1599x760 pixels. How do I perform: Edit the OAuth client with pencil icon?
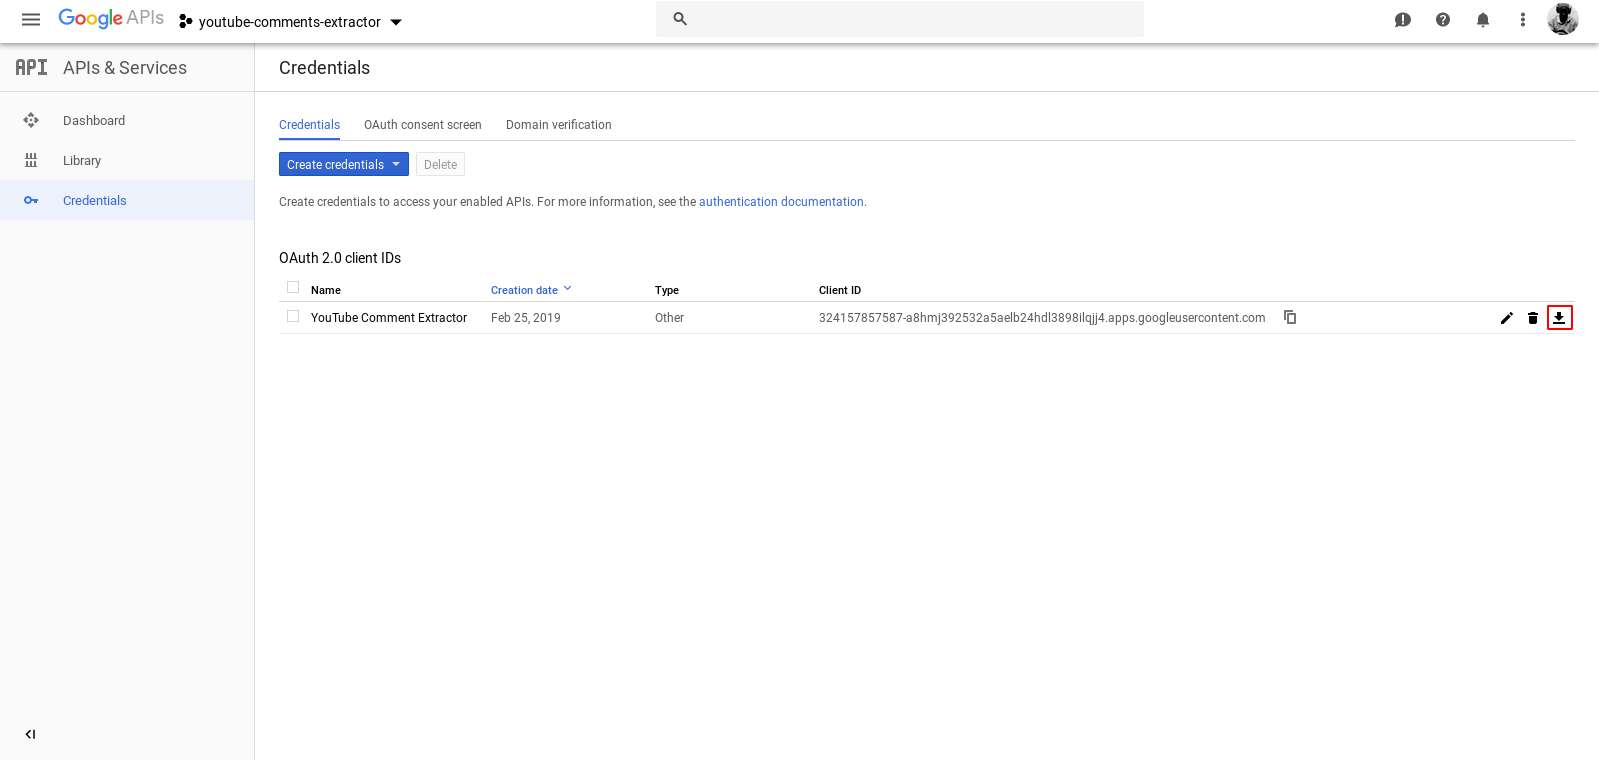coord(1506,318)
